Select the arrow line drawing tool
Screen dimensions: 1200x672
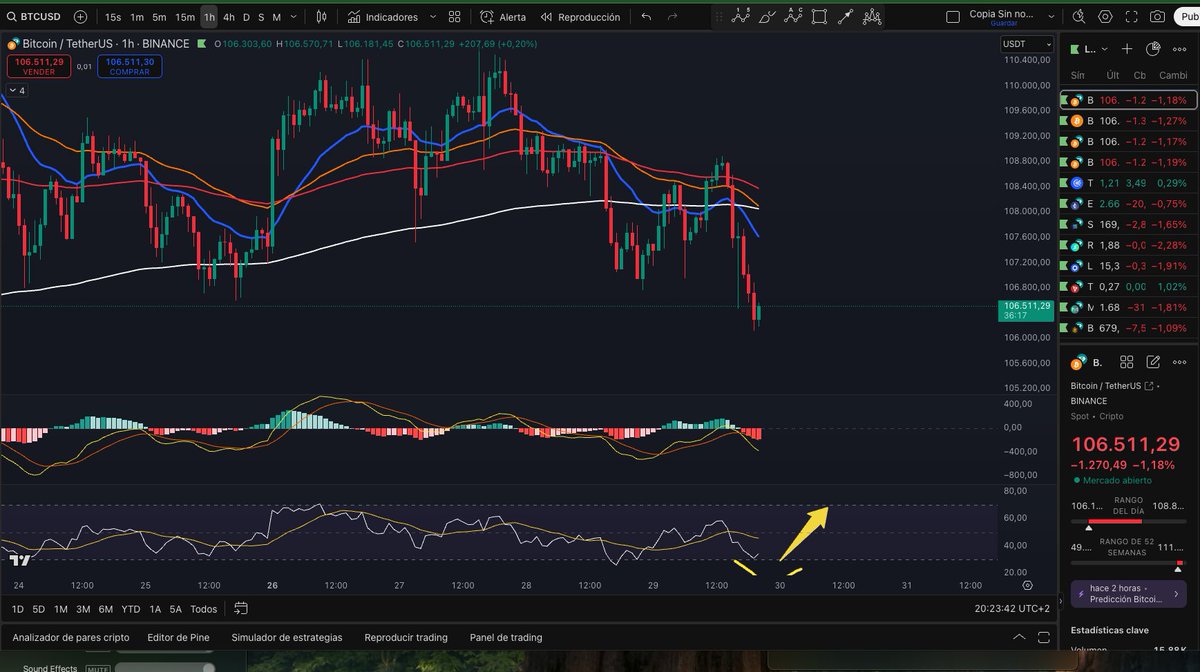tap(845, 16)
